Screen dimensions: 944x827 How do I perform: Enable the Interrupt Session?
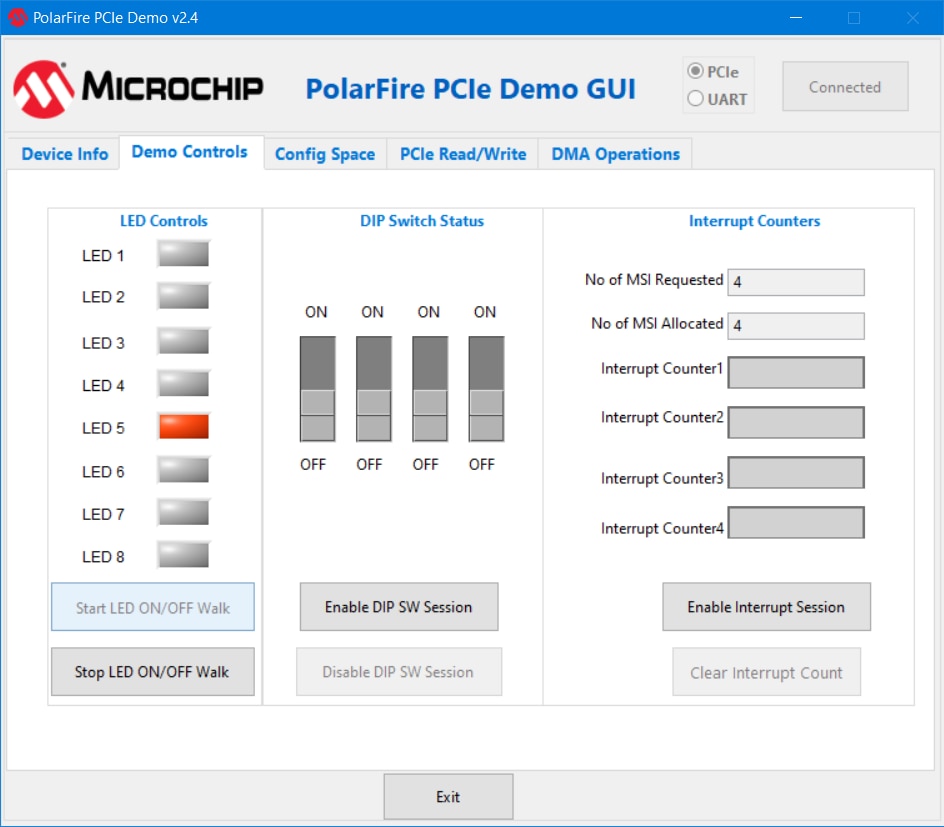click(766, 607)
